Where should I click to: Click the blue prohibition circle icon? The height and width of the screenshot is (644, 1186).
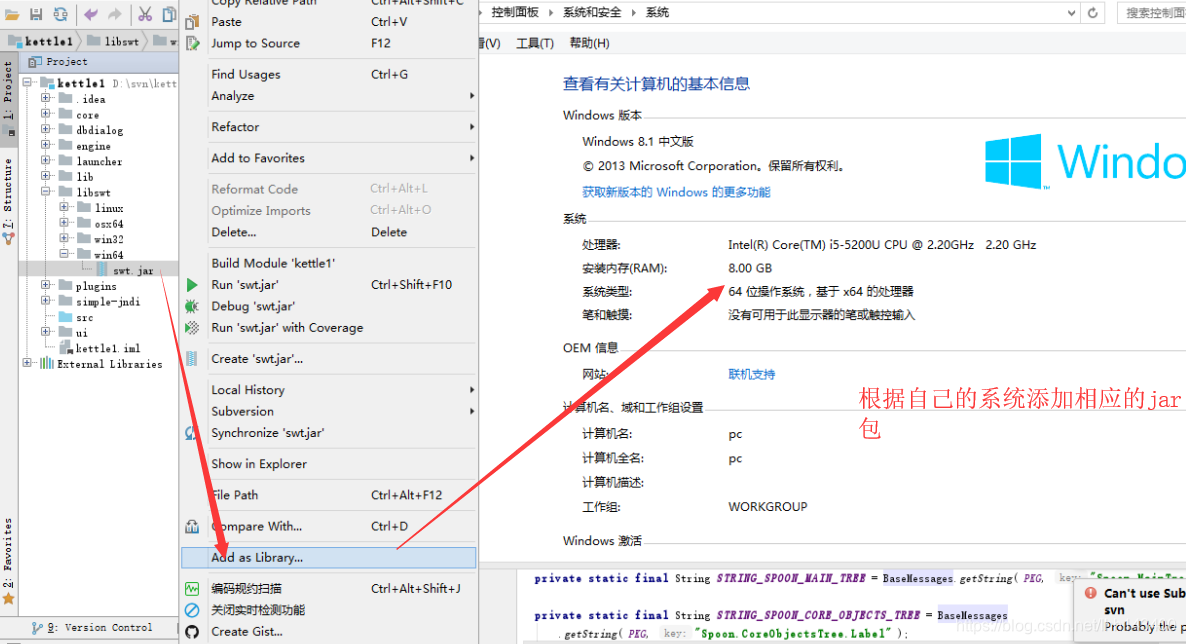pyautogui.click(x=192, y=610)
